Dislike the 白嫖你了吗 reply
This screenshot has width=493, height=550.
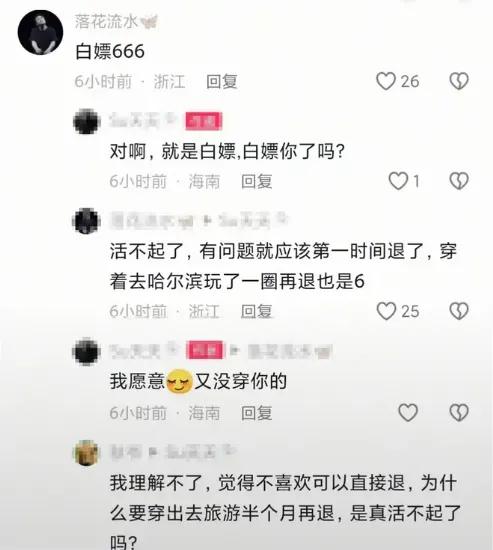click(459, 181)
